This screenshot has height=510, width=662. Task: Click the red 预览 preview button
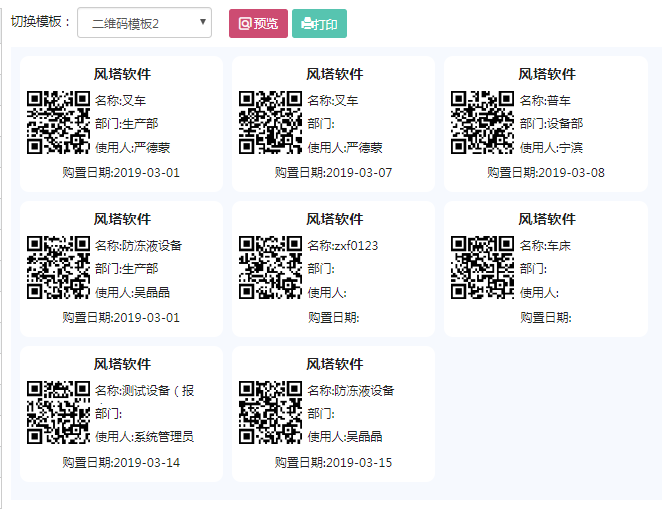point(258,24)
